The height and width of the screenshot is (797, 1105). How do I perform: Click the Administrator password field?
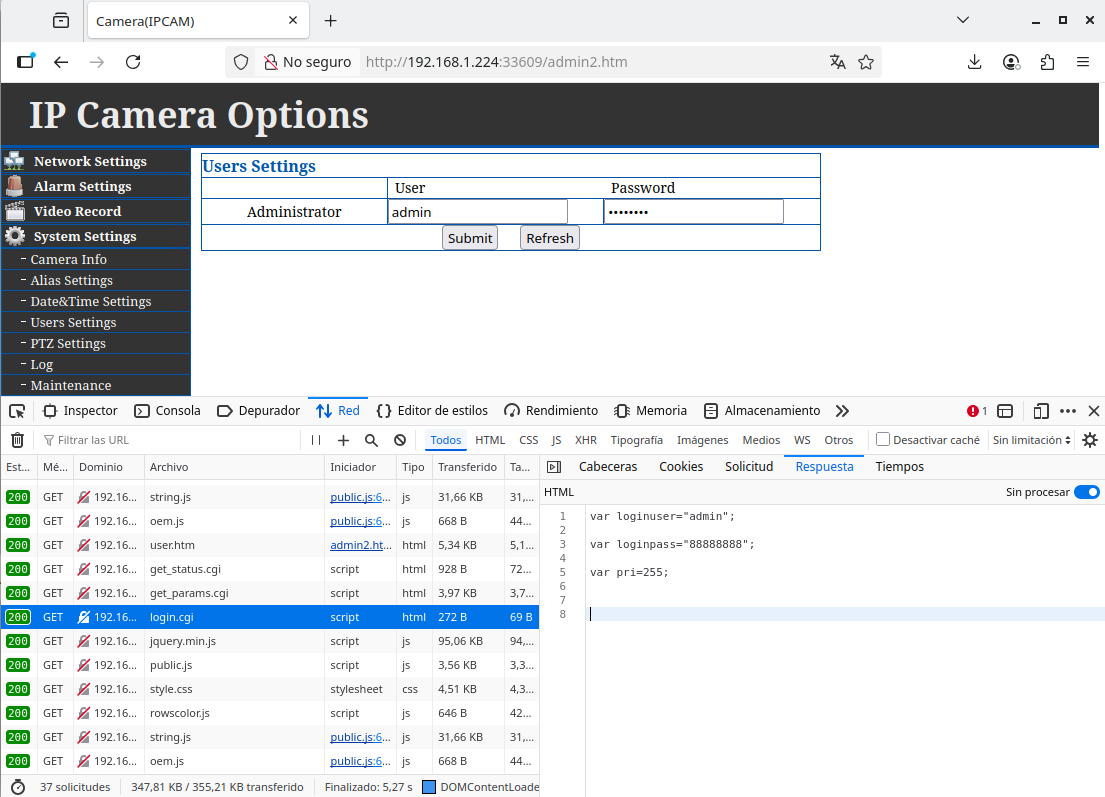693,212
